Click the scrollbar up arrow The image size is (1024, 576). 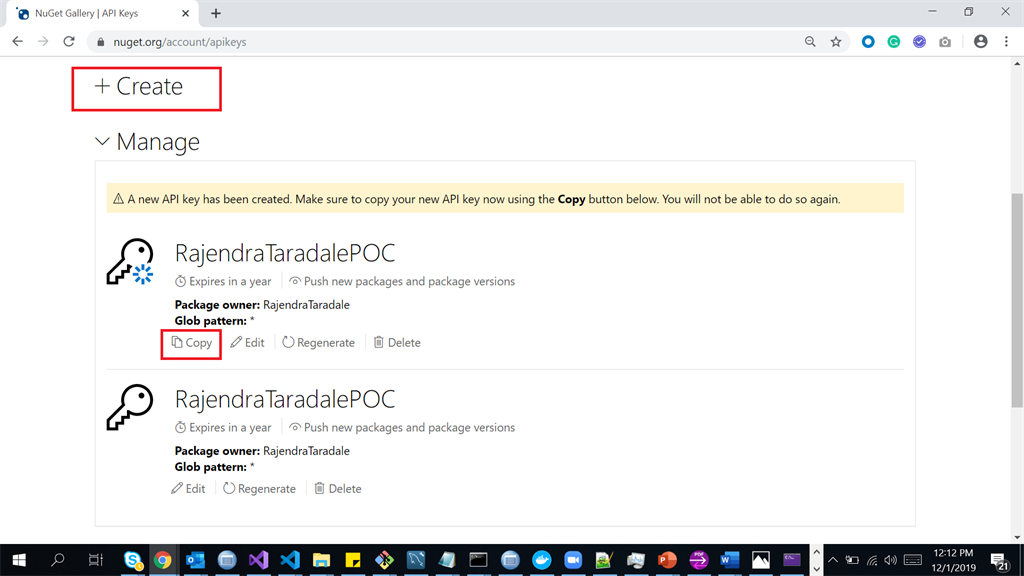tap(1017, 64)
